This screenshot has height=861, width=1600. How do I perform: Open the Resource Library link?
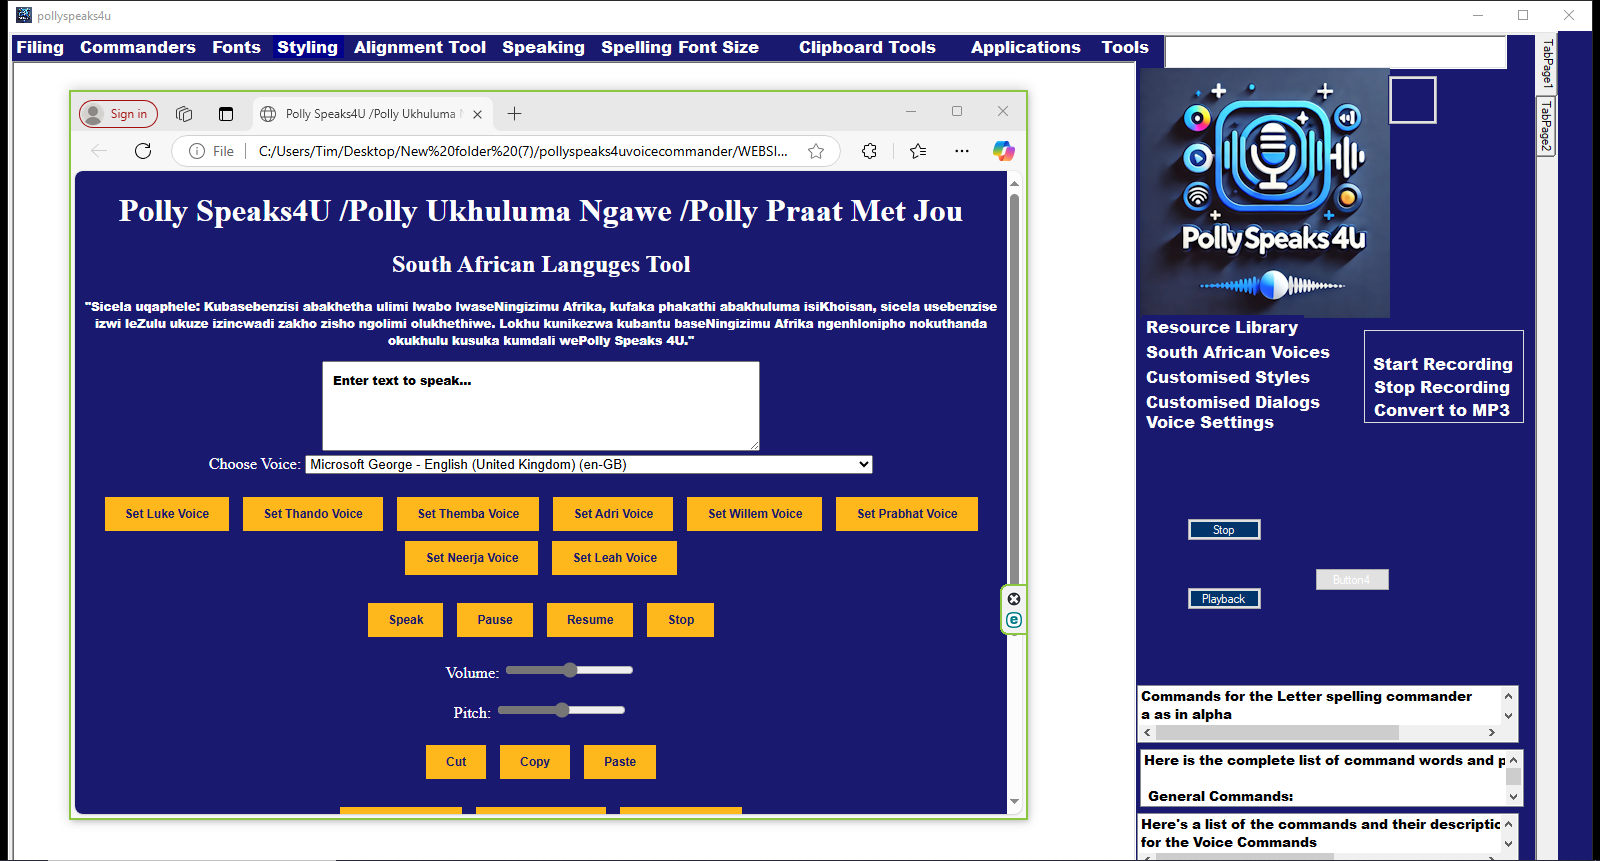1222,327
